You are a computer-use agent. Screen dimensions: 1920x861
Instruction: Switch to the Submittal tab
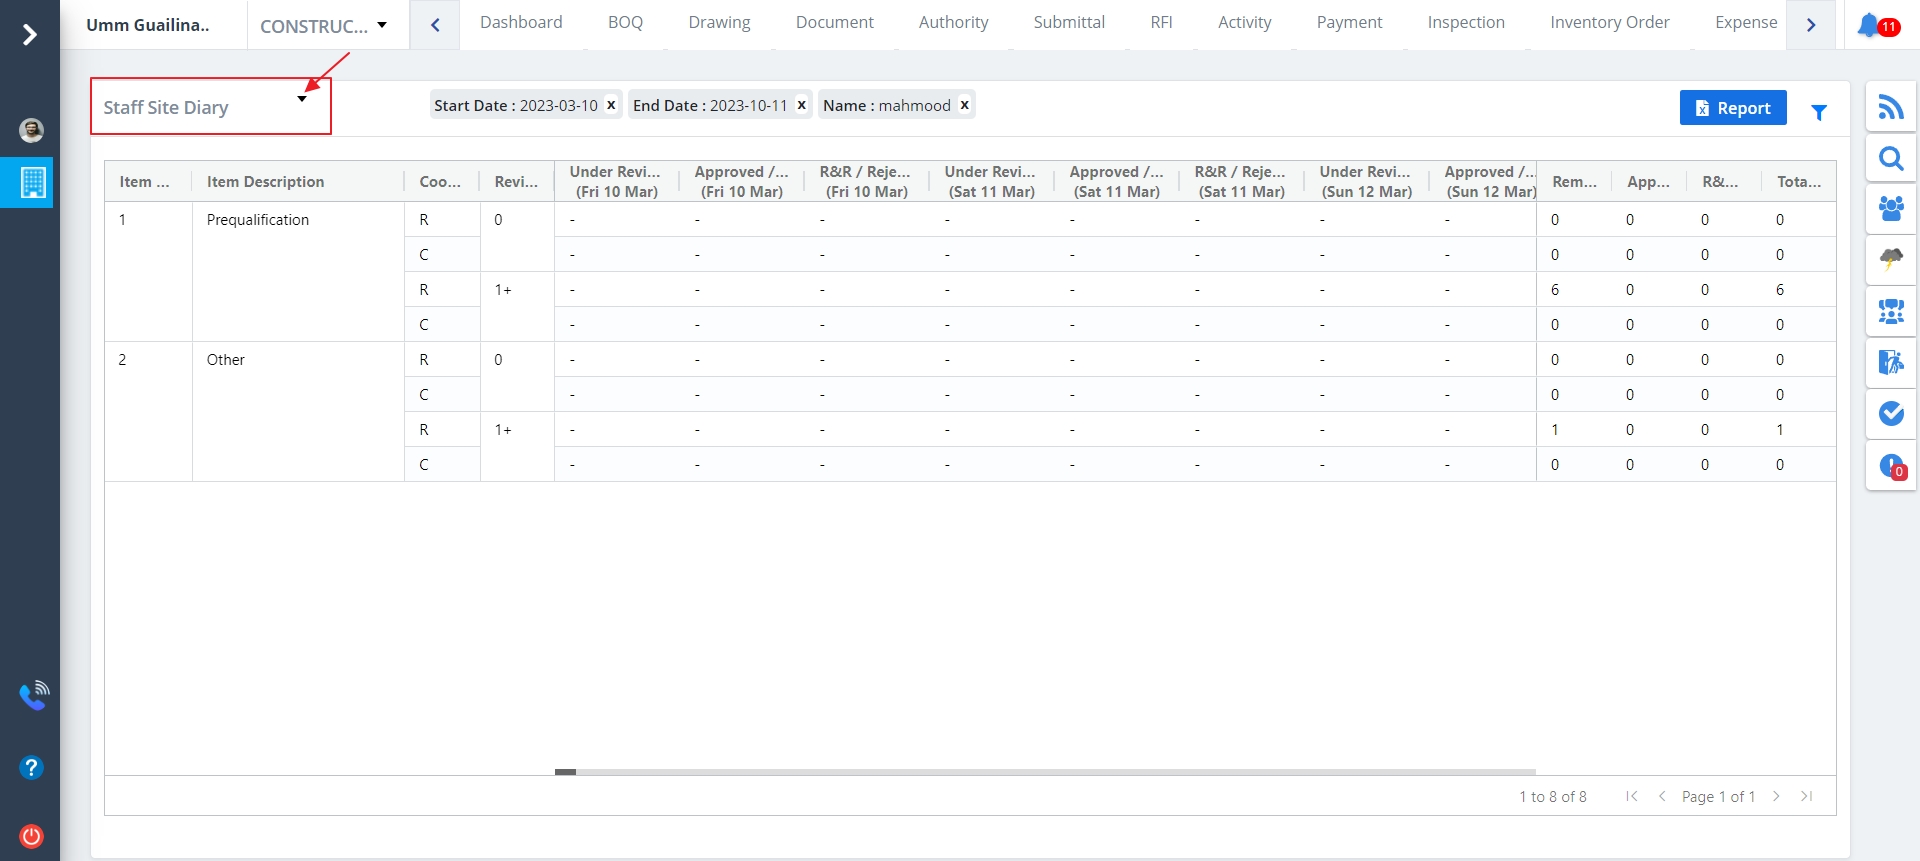pyautogui.click(x=1068, y=22)
